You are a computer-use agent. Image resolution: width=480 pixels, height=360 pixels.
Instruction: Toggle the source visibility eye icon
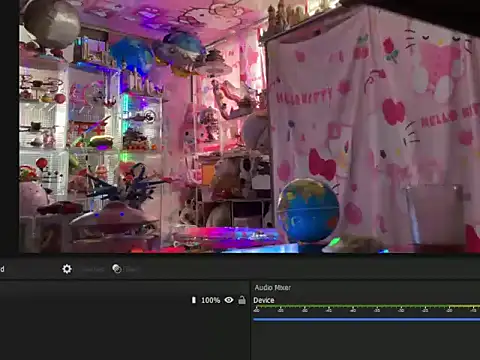[x=229, y=300]
